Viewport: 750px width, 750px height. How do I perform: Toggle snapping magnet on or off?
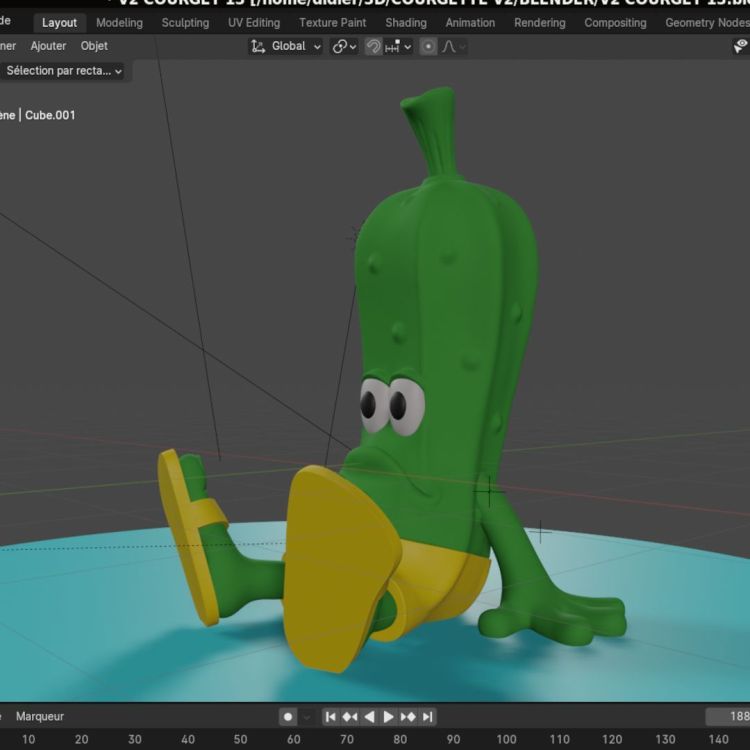tap(373, 46)
